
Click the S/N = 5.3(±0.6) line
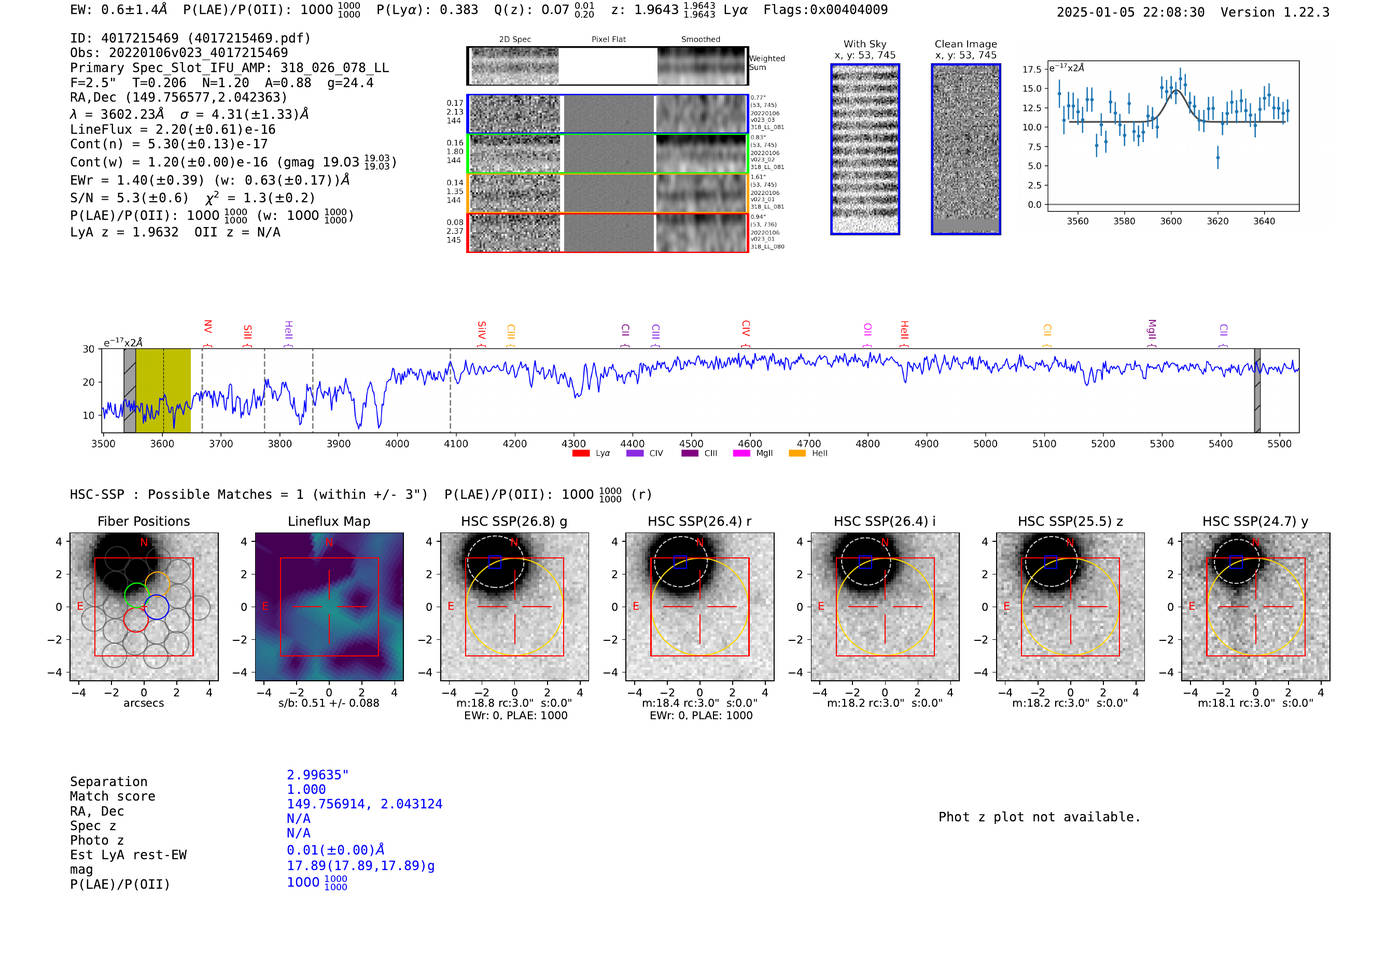129,198
